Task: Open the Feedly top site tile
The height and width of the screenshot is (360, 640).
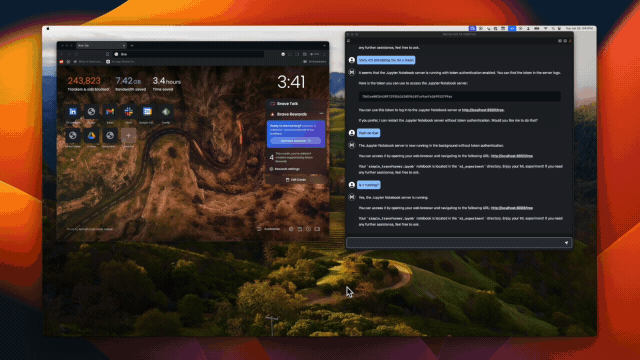Action: 166,111
